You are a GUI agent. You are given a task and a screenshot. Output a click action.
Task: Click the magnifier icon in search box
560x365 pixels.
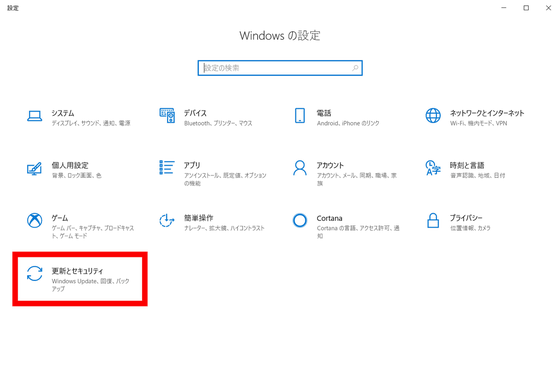pyautogui.click(x=355, y=68)
